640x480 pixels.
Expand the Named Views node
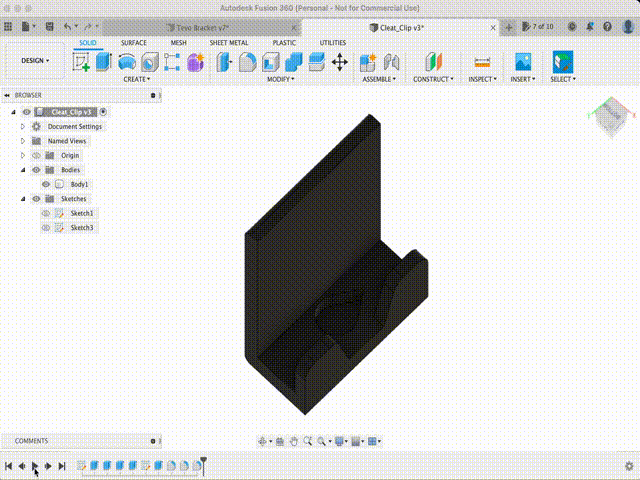click(x=23, y=141)
